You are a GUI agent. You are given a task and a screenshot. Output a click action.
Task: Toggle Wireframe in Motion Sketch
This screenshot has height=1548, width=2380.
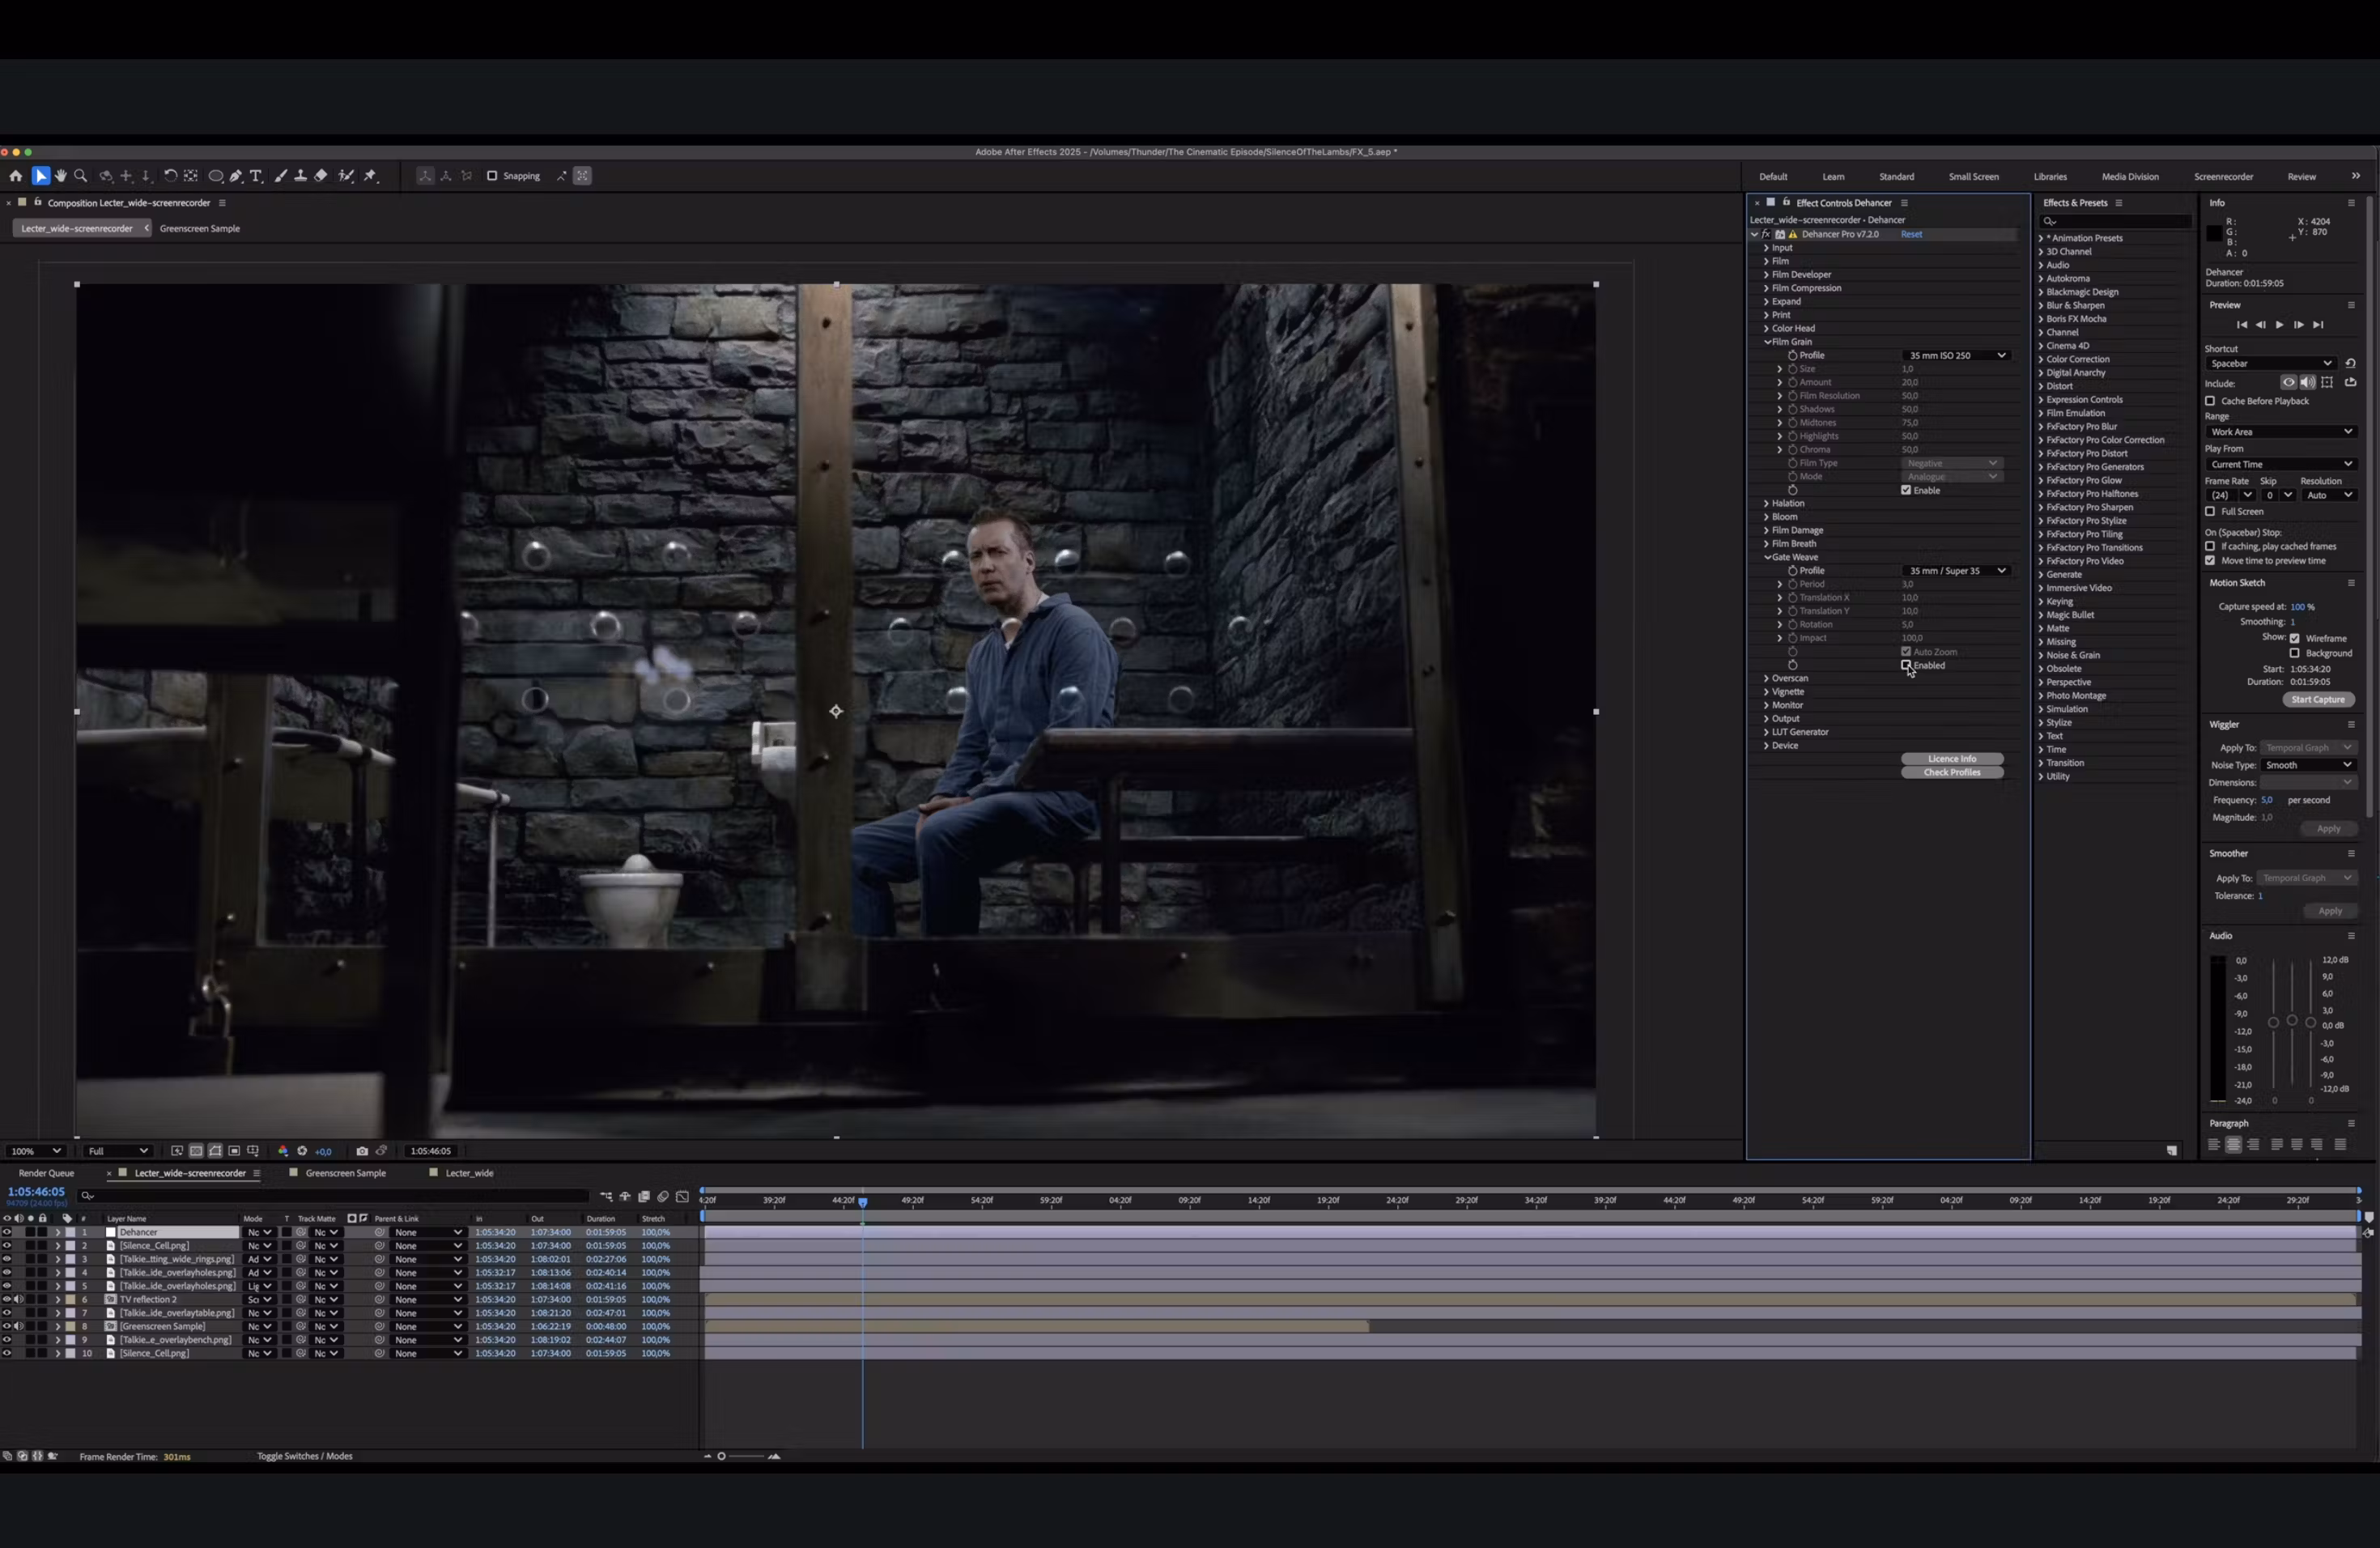pos(2295,638)
